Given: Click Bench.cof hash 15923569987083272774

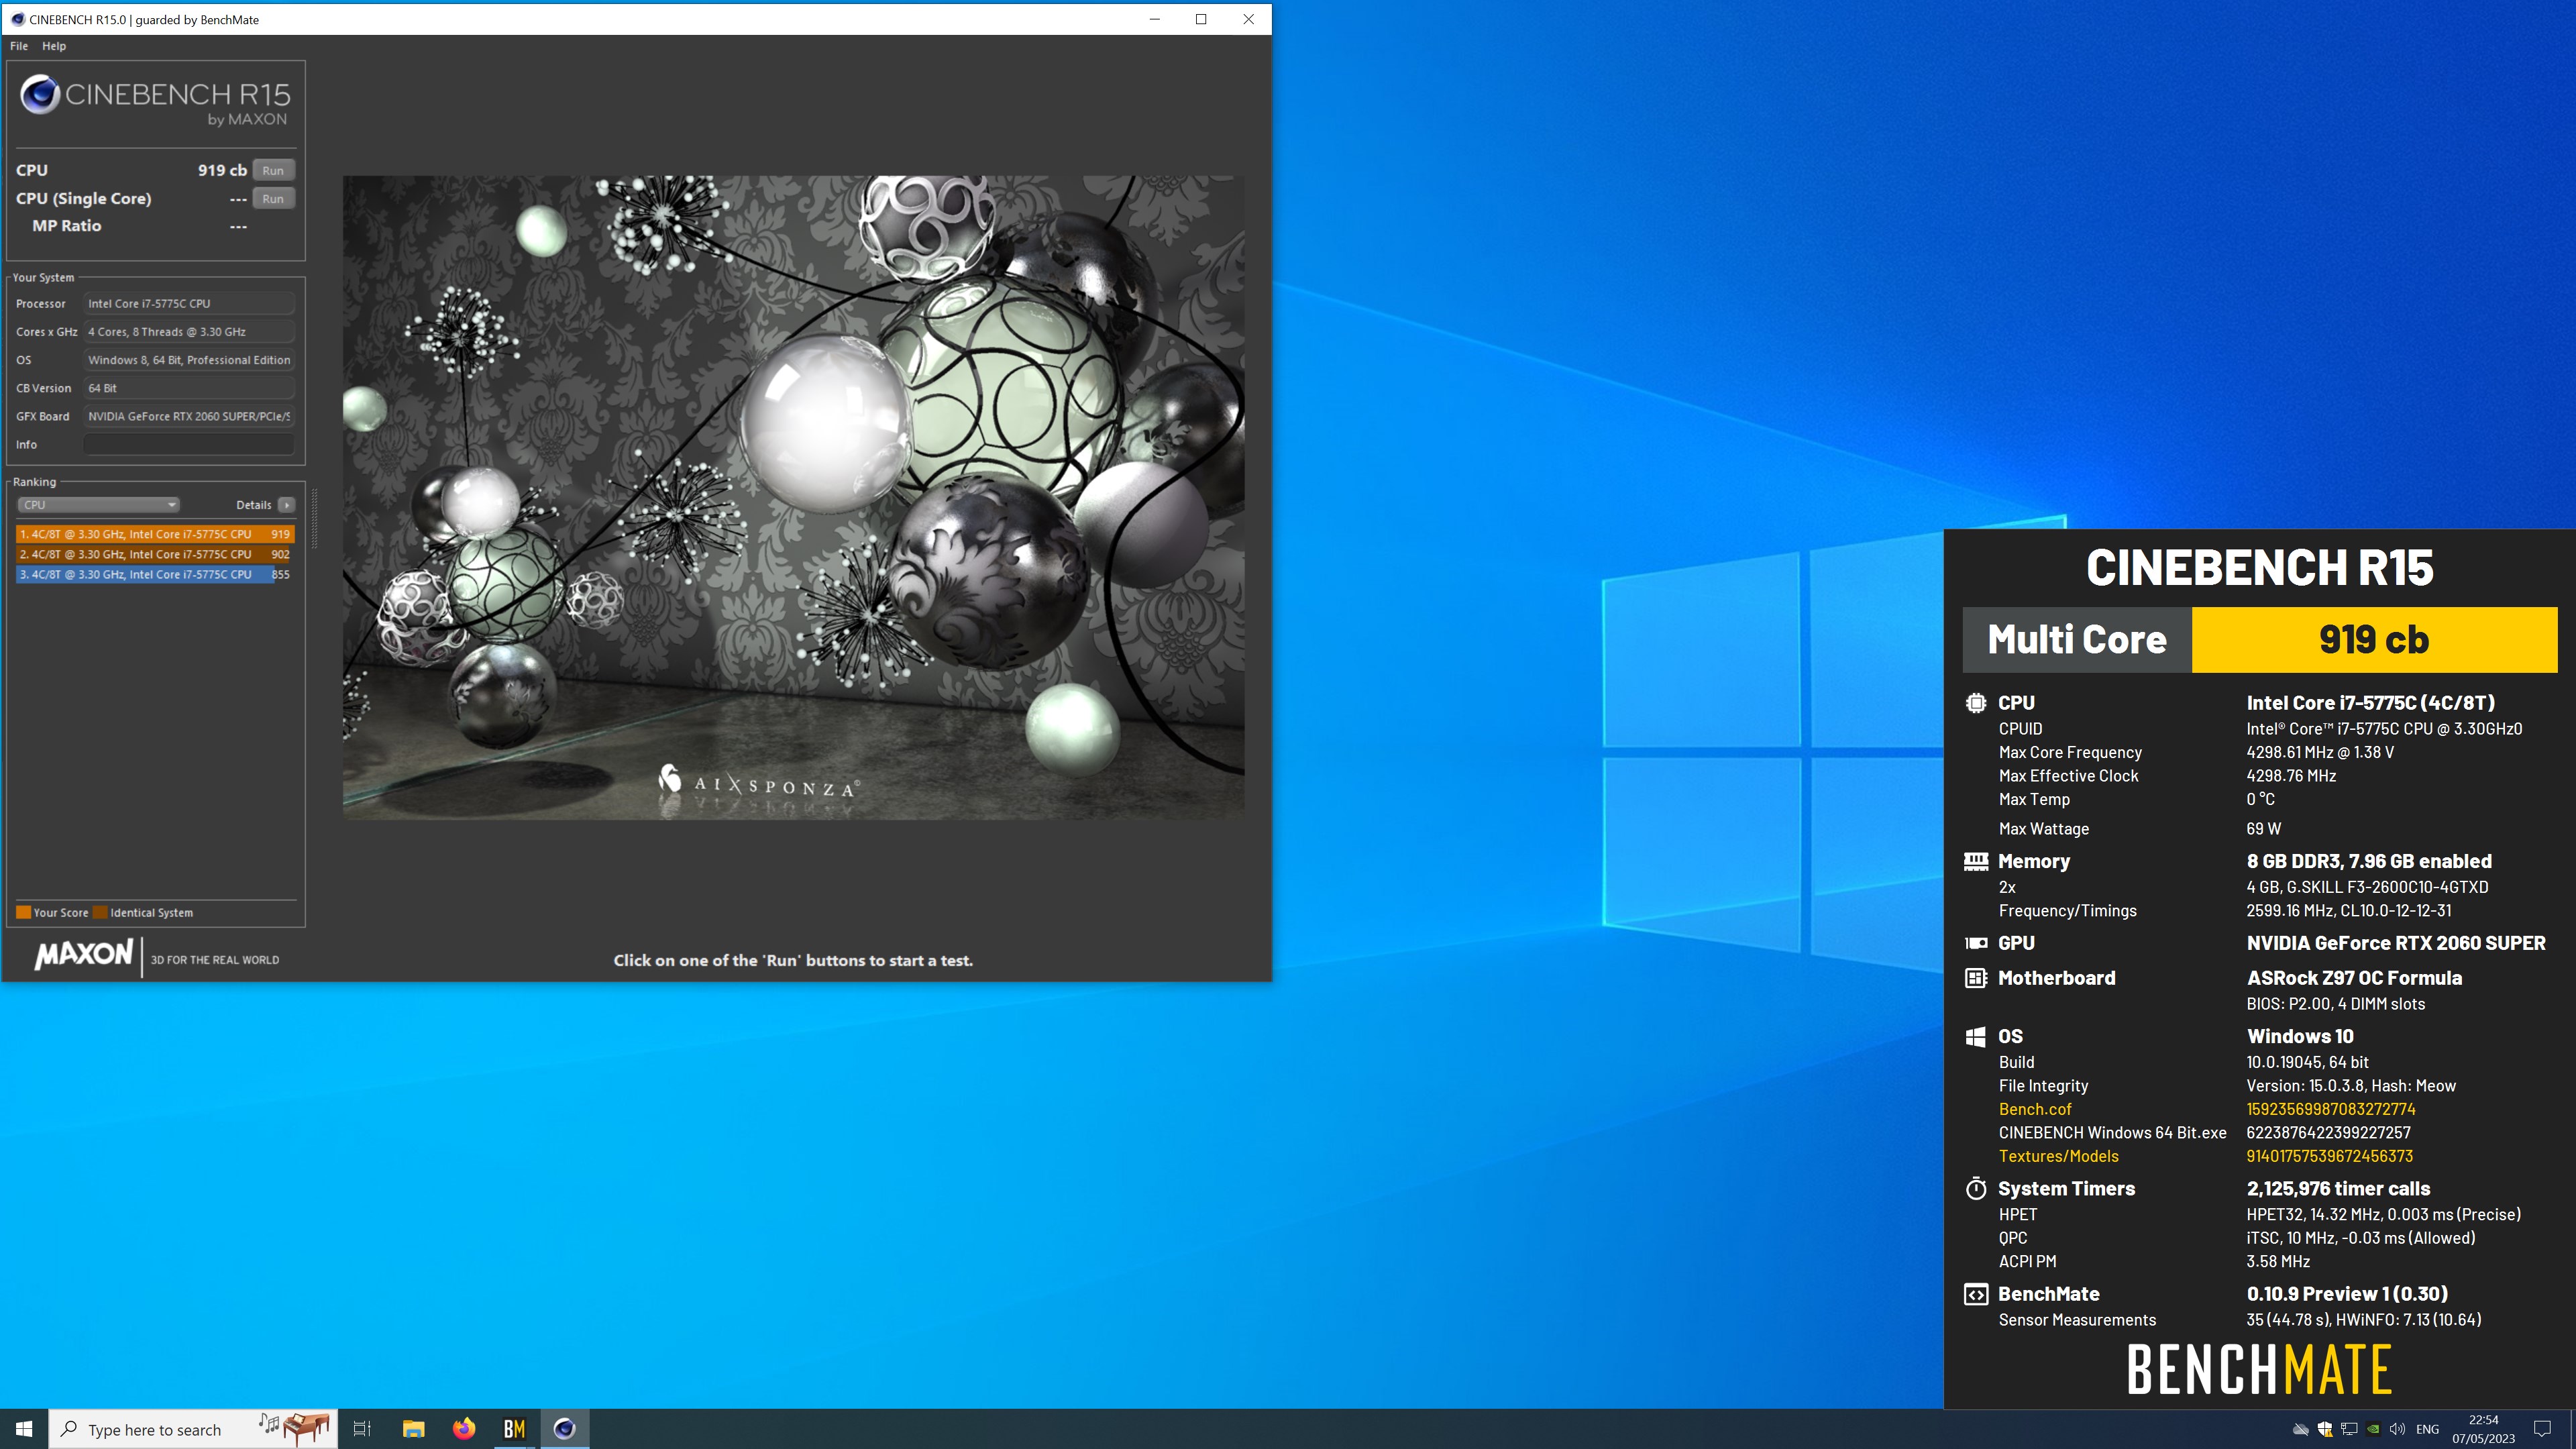Looking at the screenshot, I should [2330, 1109].
